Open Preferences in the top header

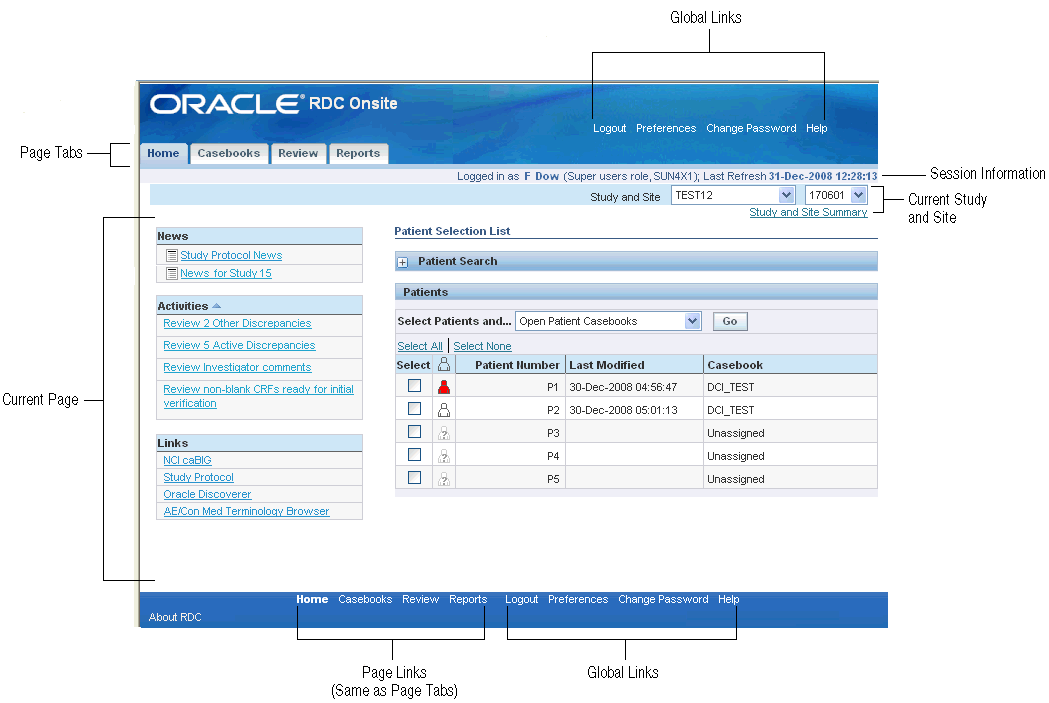pyautogui.click(x=666, y=128)
